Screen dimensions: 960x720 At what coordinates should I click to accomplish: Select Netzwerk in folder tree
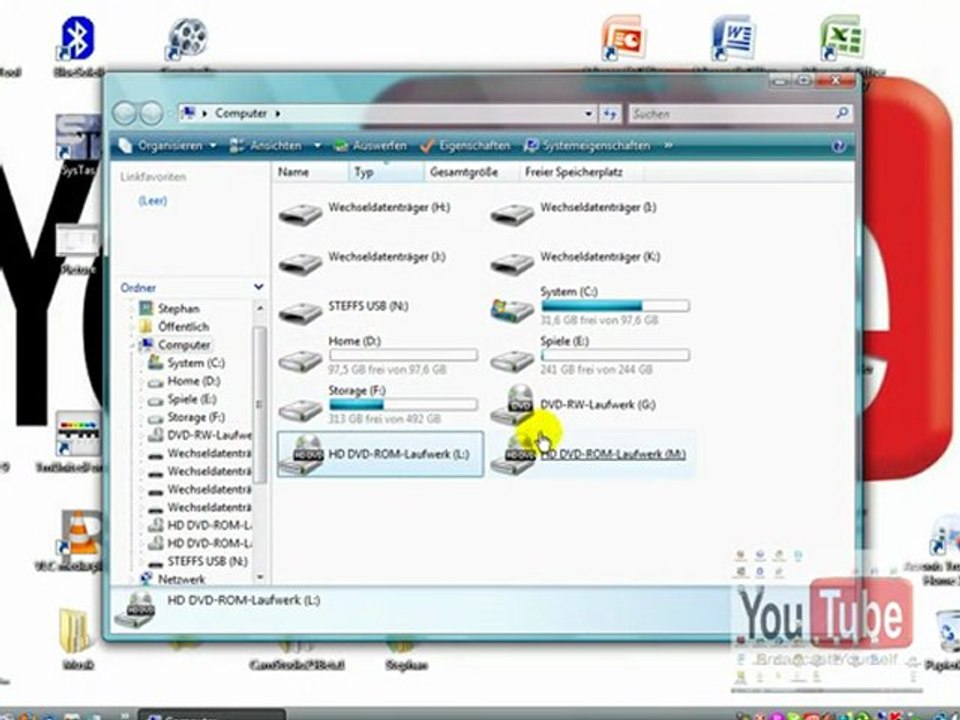tap(181, 579)
